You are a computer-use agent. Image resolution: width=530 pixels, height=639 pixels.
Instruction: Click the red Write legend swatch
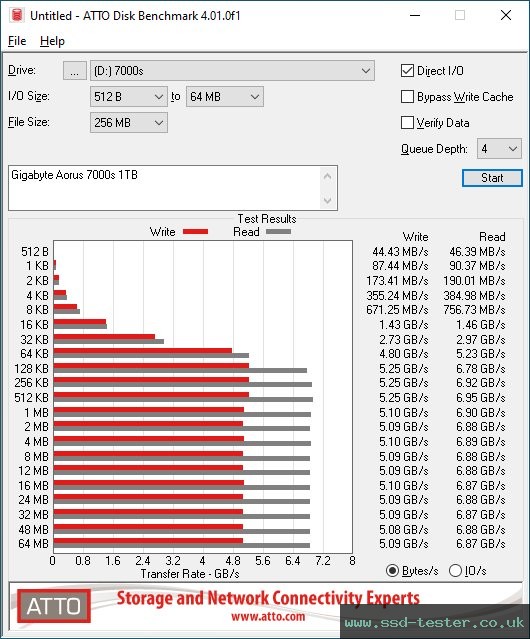pyautogui.click(x=196, y=232)
